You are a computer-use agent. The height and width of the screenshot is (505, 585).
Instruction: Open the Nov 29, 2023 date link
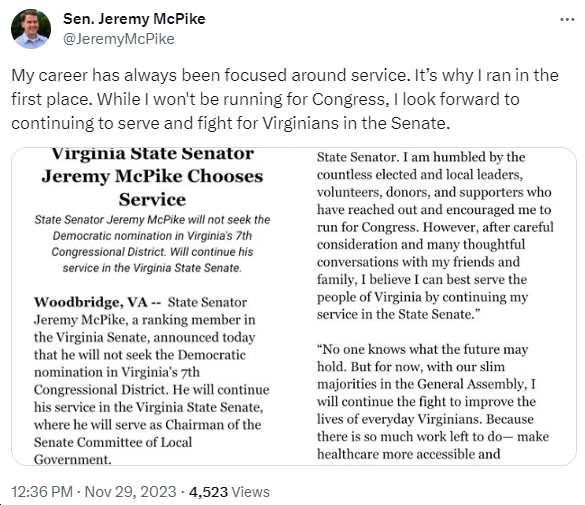point(131,492)
